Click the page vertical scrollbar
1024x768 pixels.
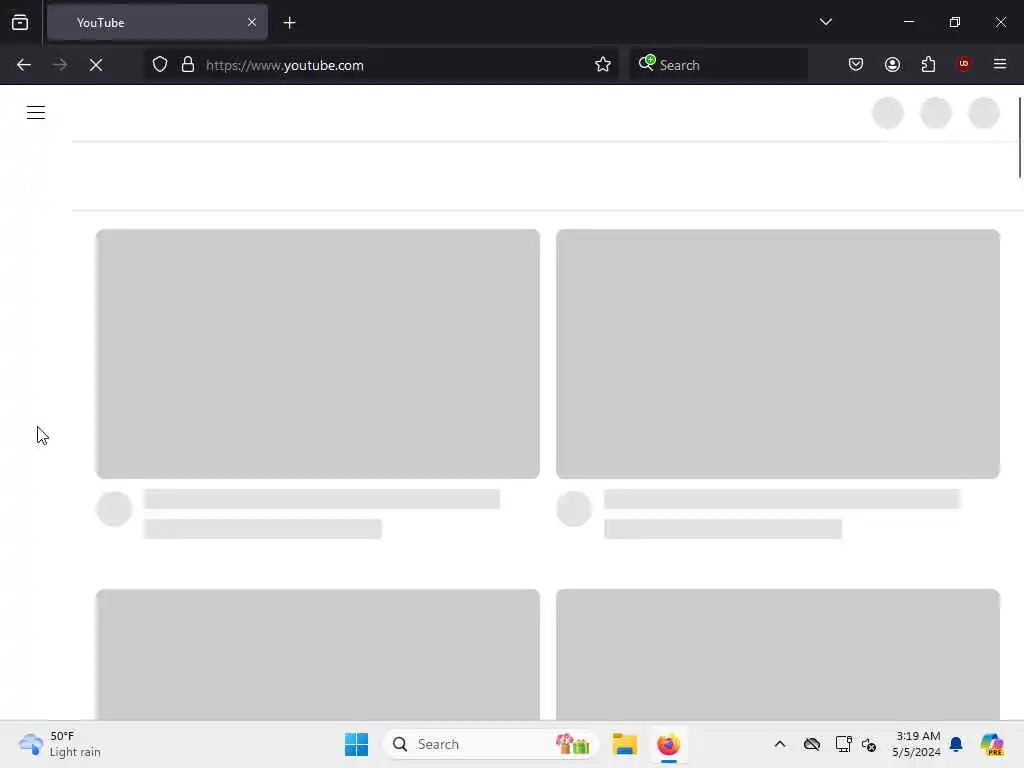[1019, 137]
